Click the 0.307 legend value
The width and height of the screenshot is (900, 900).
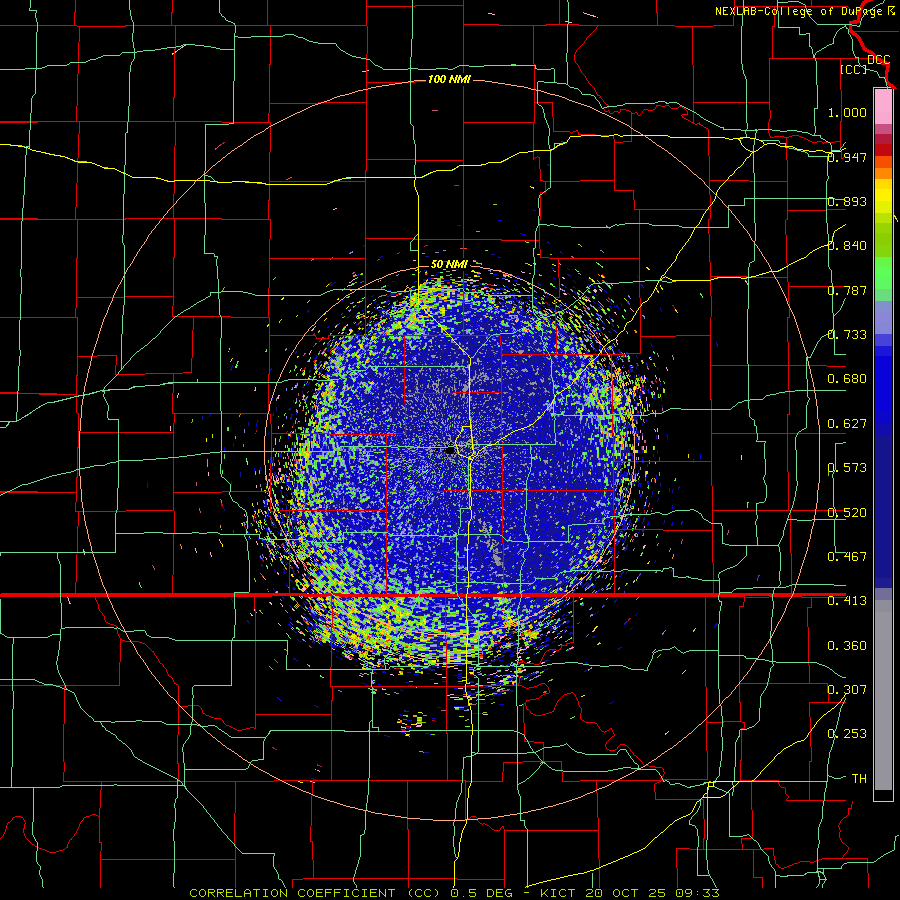pyautogui.click(x=847, y=690)
